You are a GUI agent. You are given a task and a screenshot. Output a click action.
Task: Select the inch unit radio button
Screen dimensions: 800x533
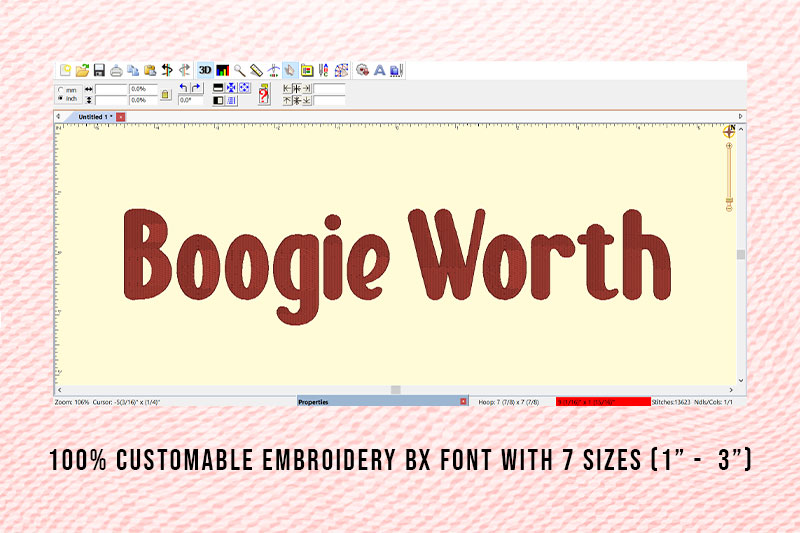[x=61, y=98]
